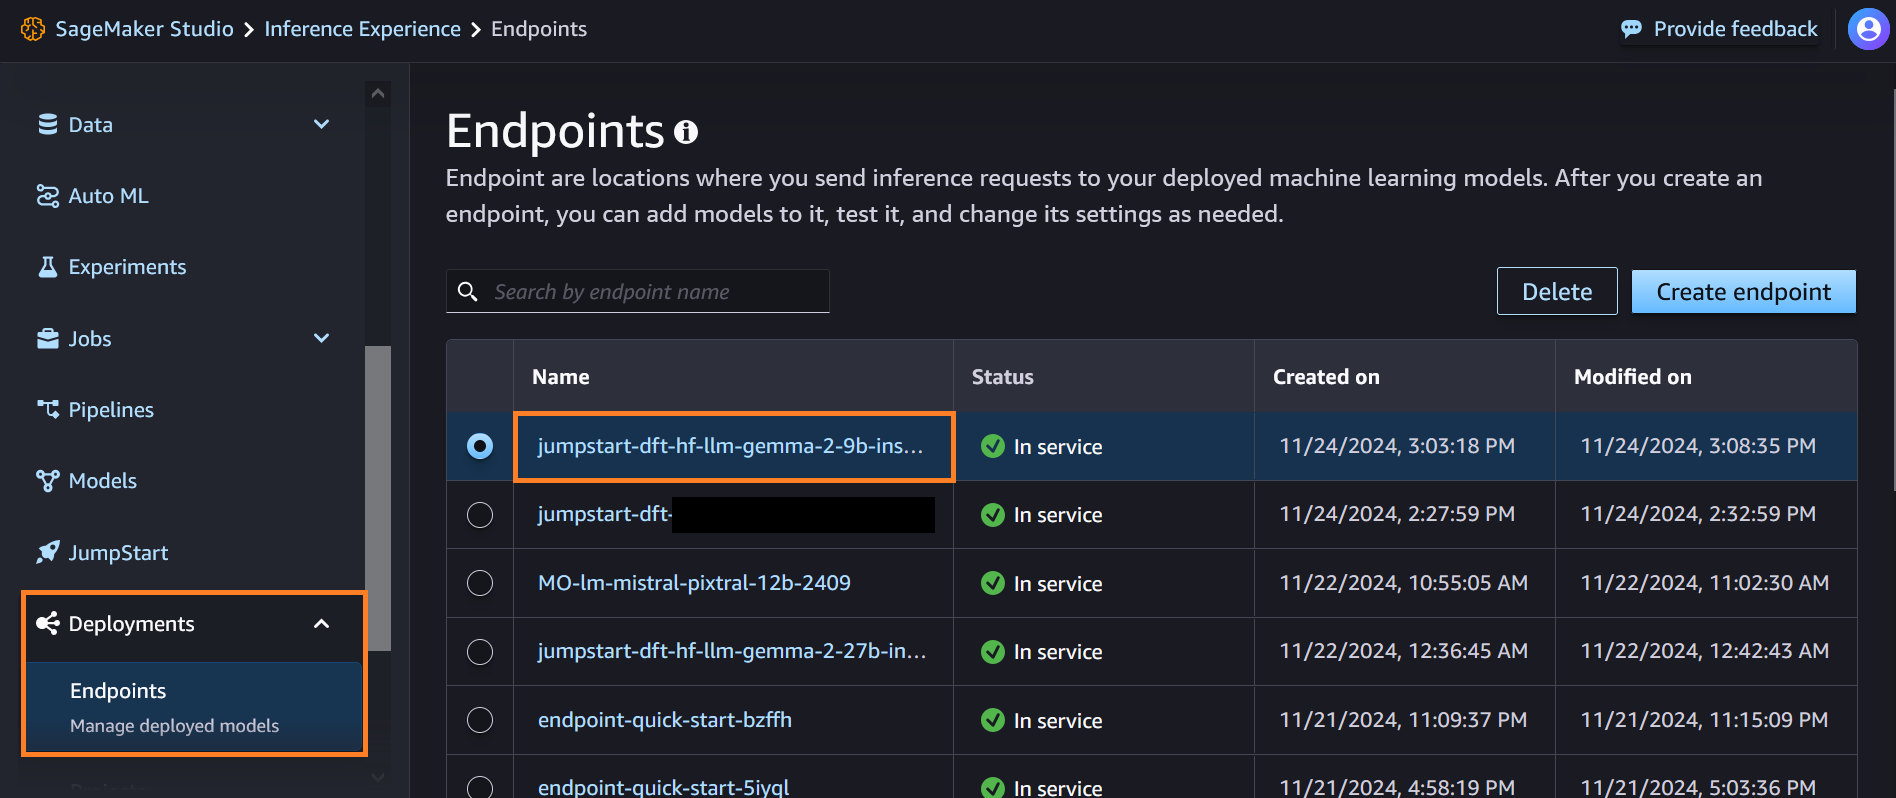Click the Auto ML icon in sidebar
Image resolution: width=1896 pixels, height=798 pixels.
(48, 196)
